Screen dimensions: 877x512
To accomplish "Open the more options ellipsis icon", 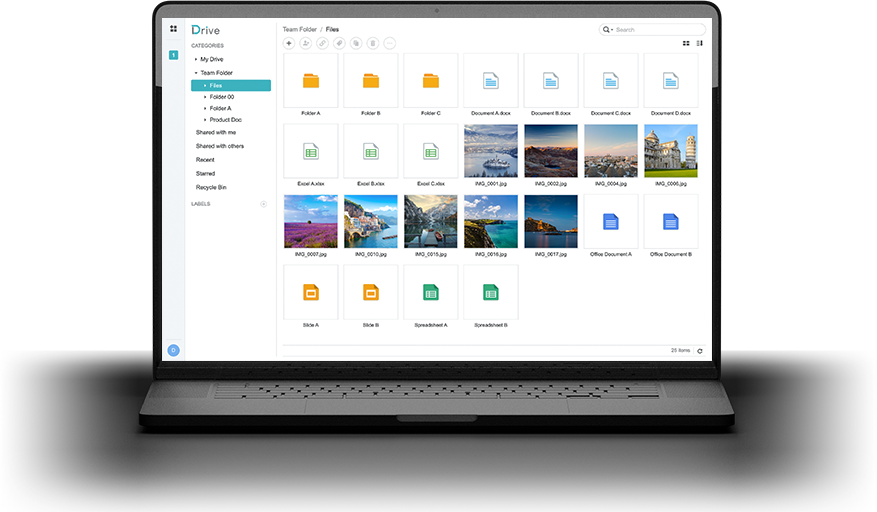I will [x=390, y=43].
